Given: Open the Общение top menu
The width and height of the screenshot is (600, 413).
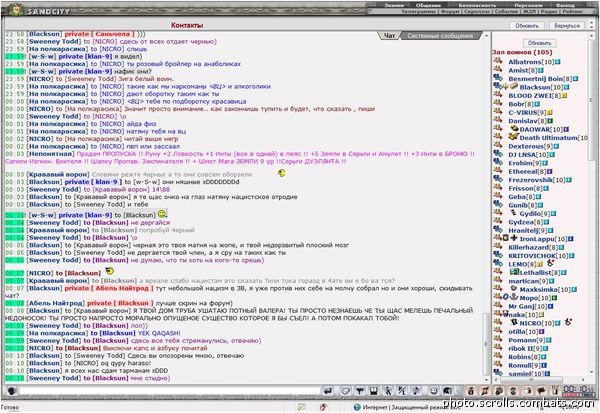Looking at the screenshot, I should 428,5.
